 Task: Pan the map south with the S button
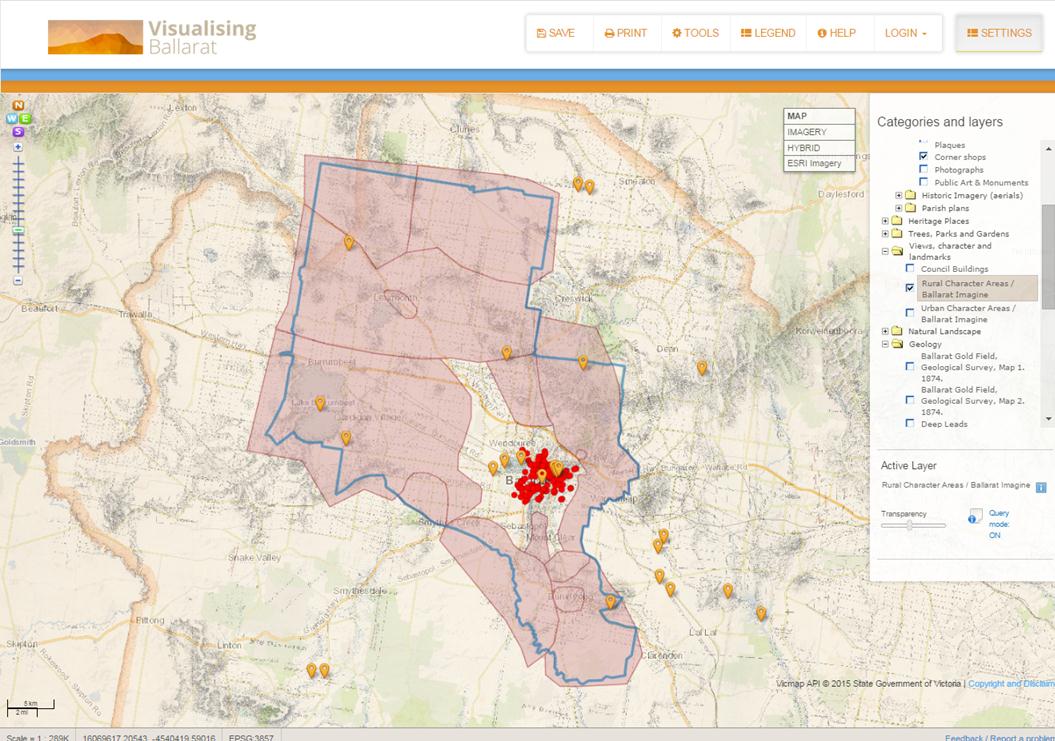(x=18, y=132)
